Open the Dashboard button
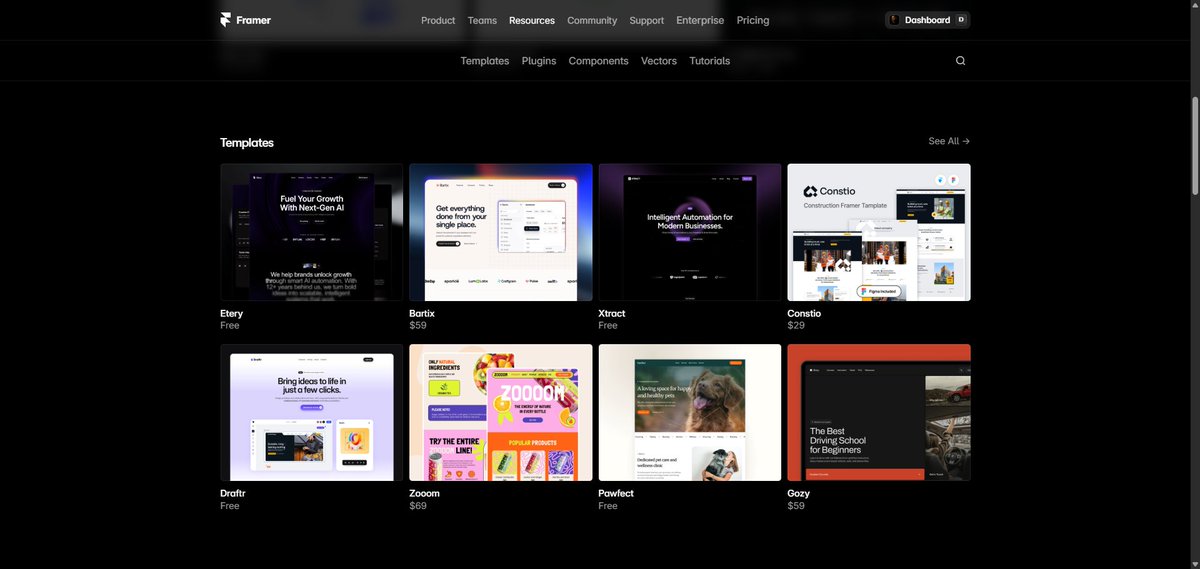1200x569 pixels. [x=927, y=20]
